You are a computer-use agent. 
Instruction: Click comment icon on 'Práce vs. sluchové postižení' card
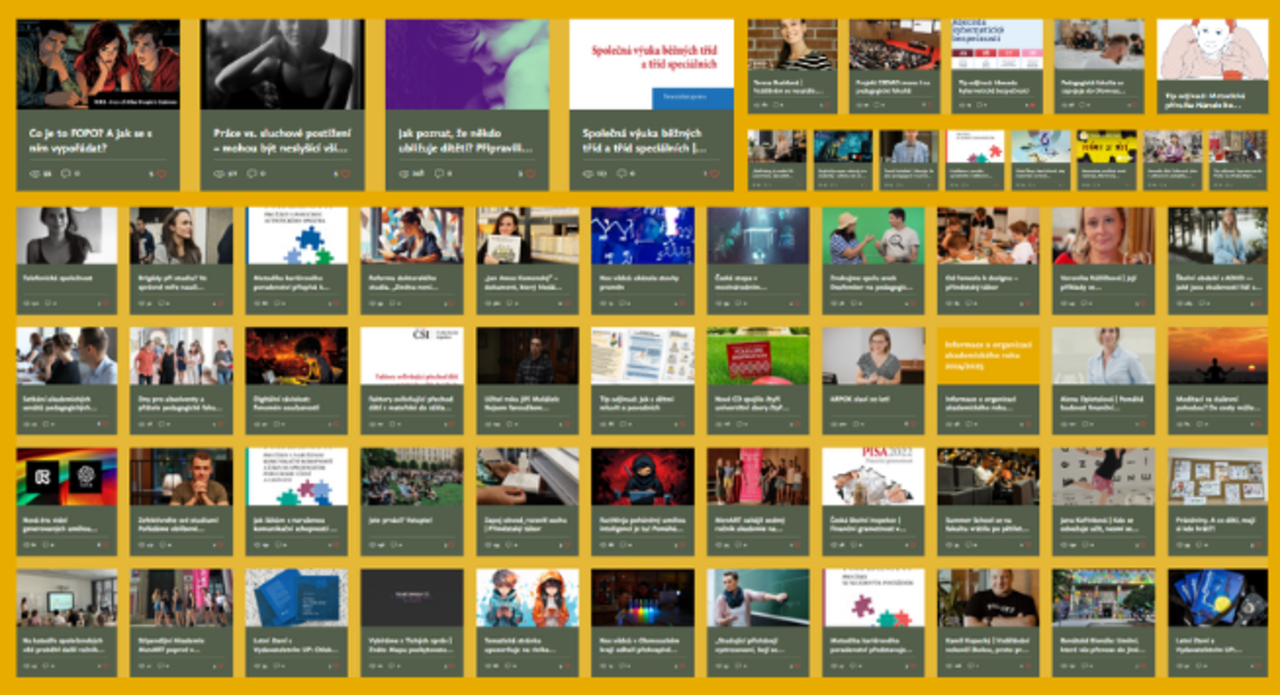pos(251,174)
